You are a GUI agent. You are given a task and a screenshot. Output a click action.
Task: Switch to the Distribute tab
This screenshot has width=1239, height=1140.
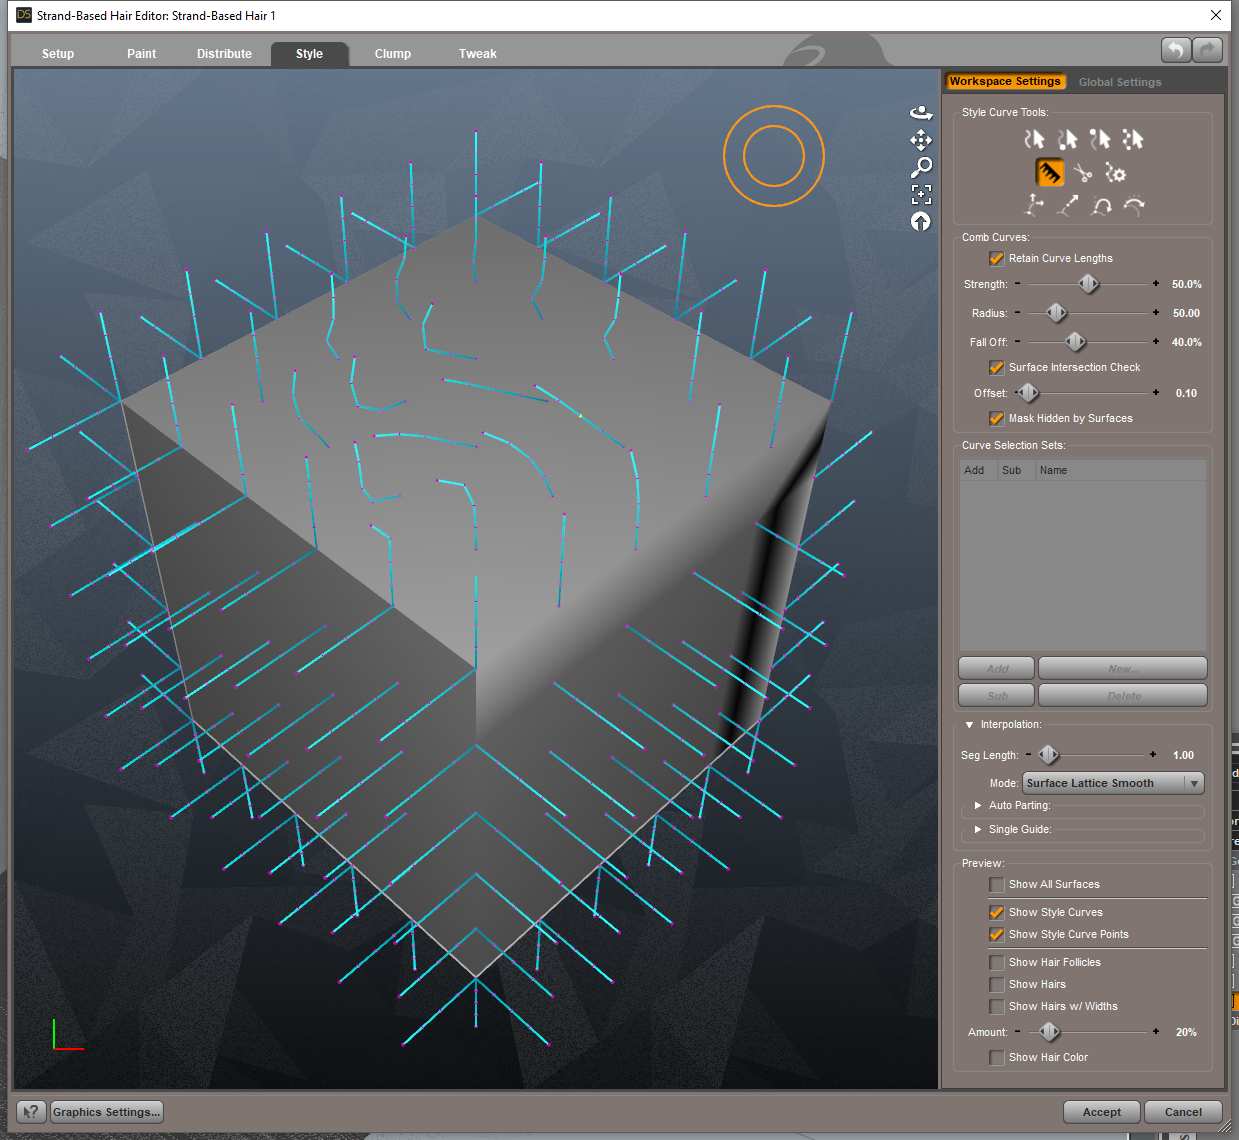224,54
